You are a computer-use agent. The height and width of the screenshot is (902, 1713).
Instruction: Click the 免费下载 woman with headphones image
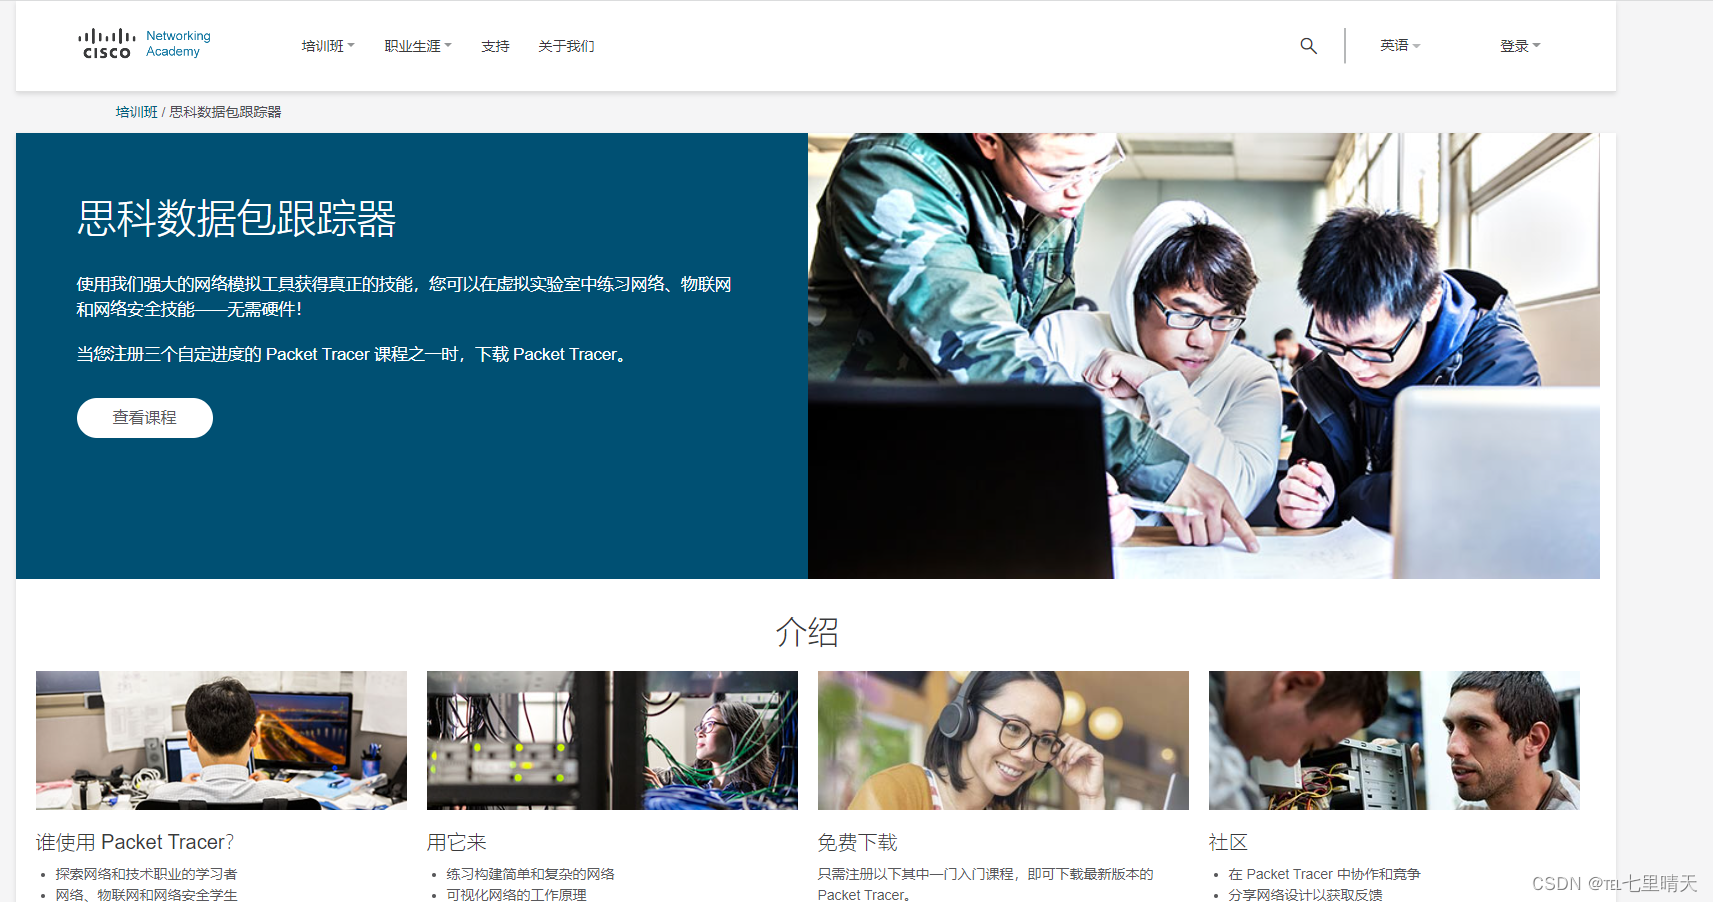point(1003,740)
